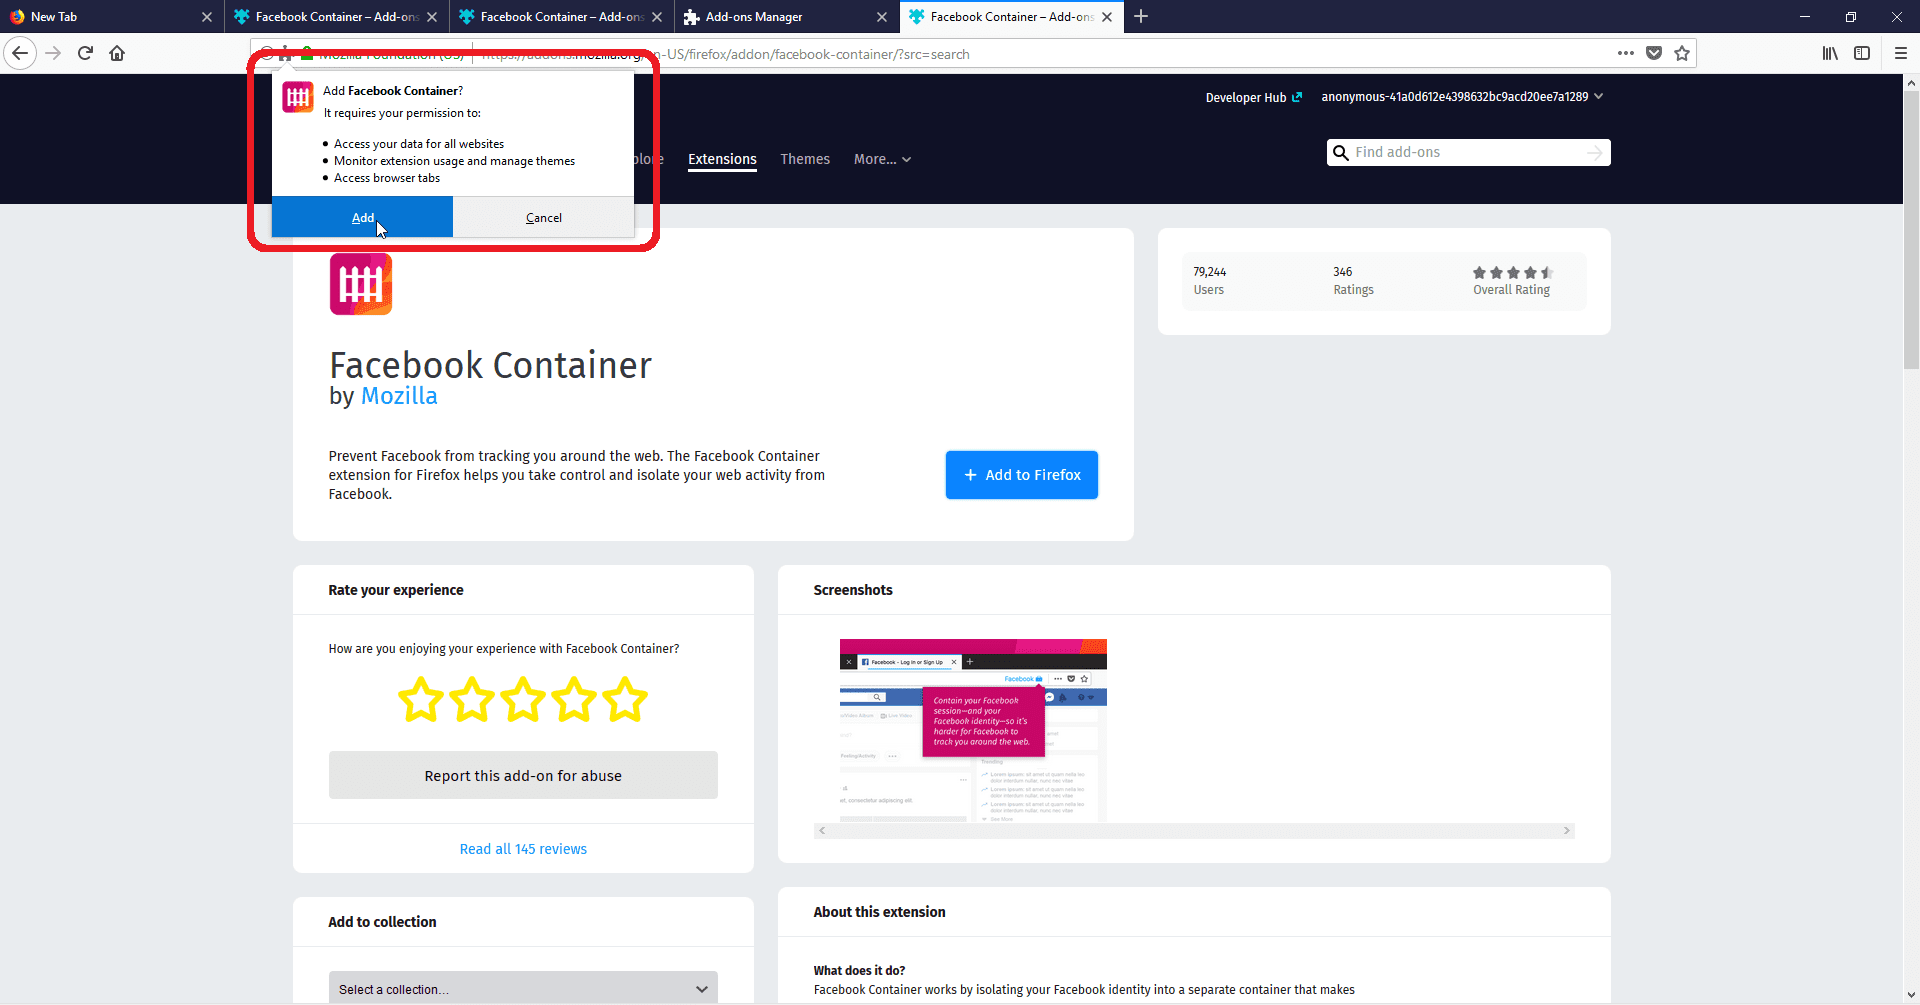
Task: Go back using the browser back arrow
Action: point(20,53)
